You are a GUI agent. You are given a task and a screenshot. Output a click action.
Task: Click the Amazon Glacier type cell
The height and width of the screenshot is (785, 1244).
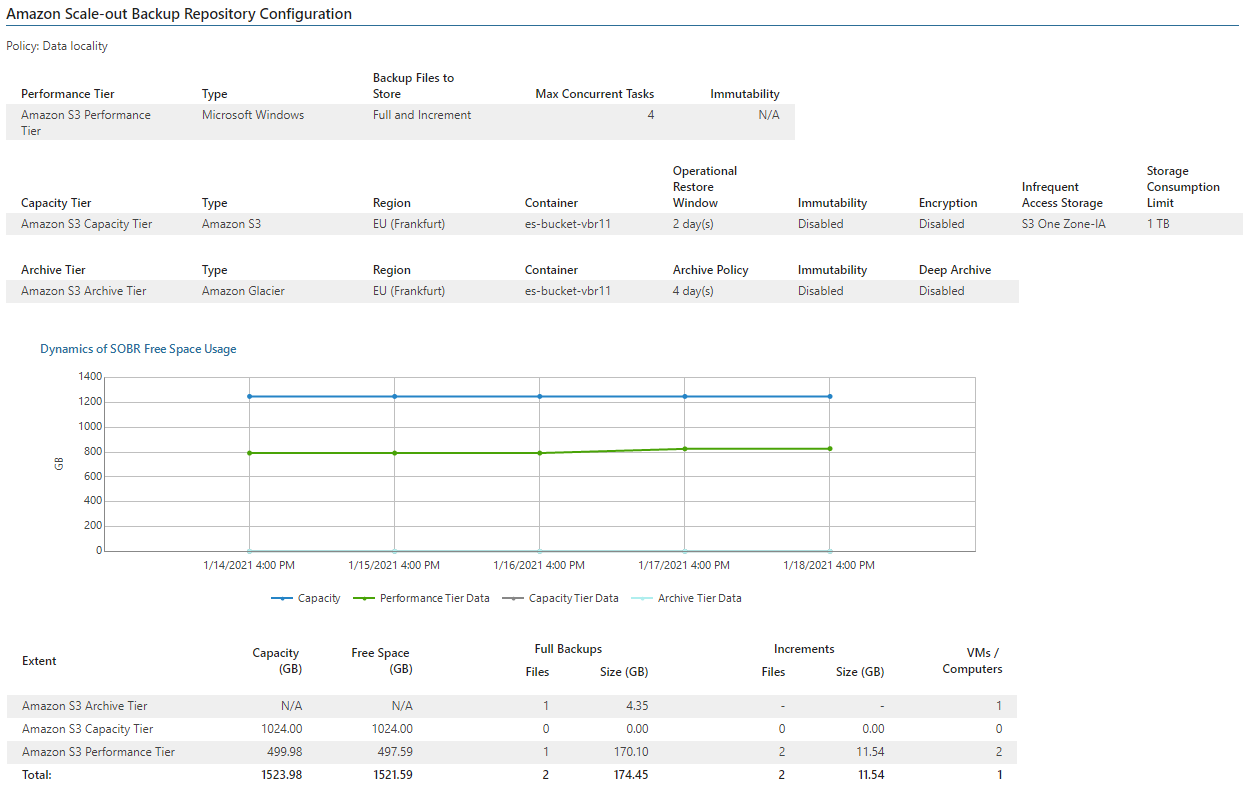243,291
